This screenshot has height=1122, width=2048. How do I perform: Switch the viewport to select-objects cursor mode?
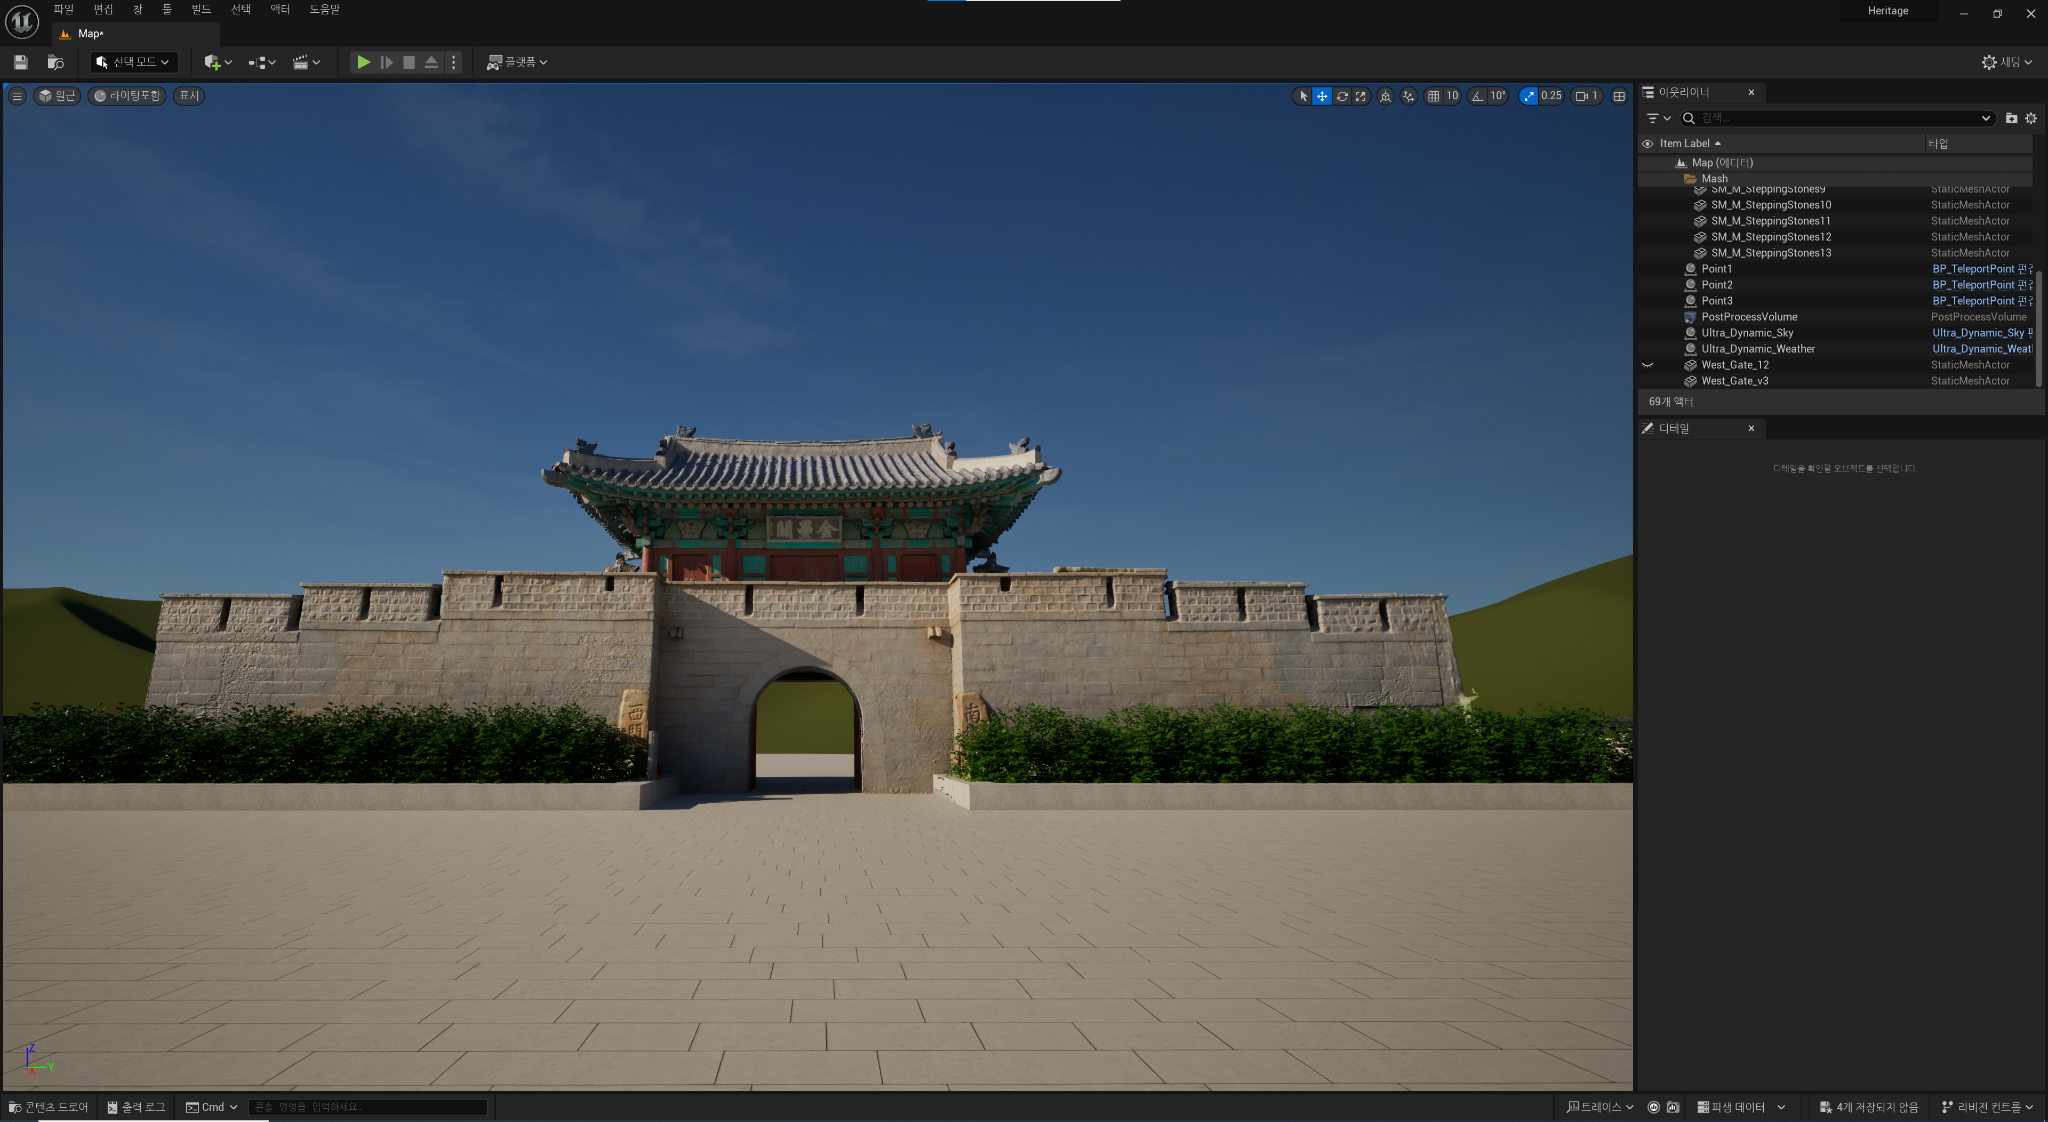[1303, 96]
